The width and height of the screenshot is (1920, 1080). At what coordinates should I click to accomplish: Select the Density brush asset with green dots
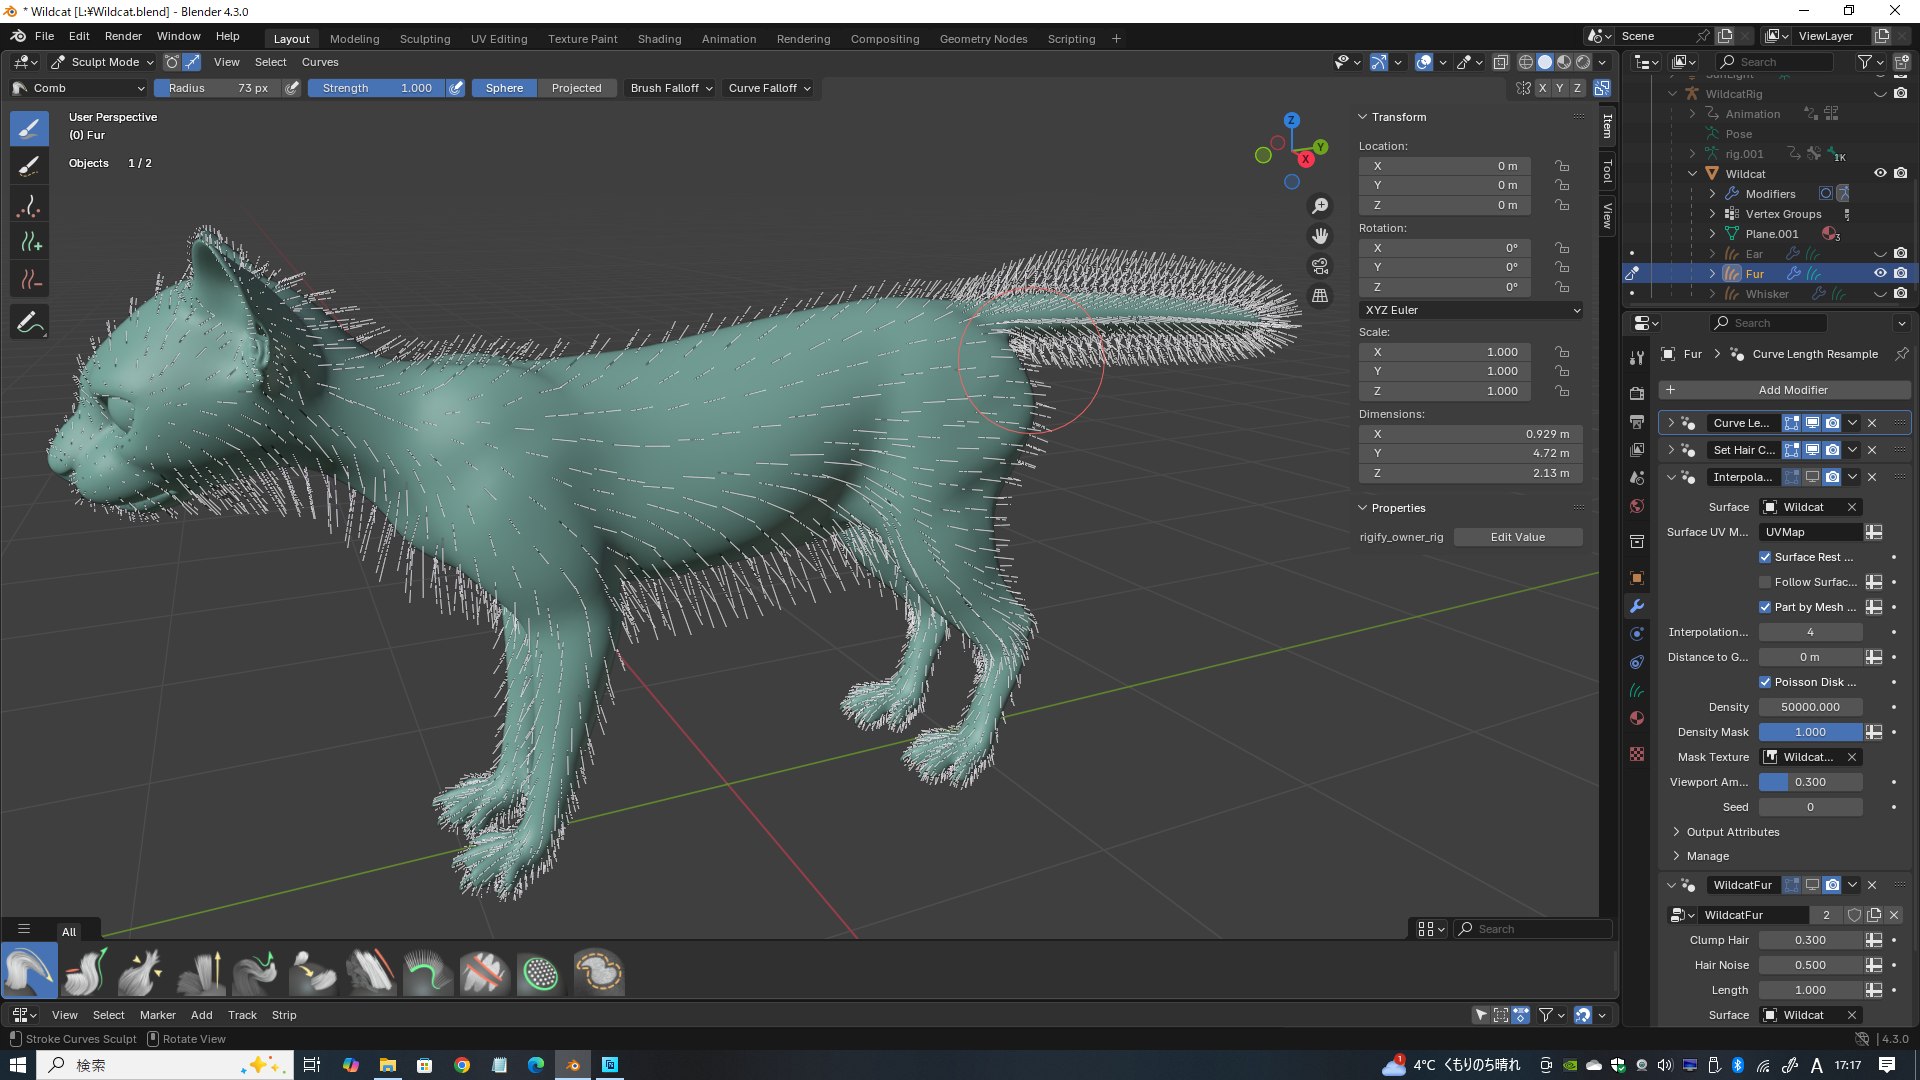(541, 971)
